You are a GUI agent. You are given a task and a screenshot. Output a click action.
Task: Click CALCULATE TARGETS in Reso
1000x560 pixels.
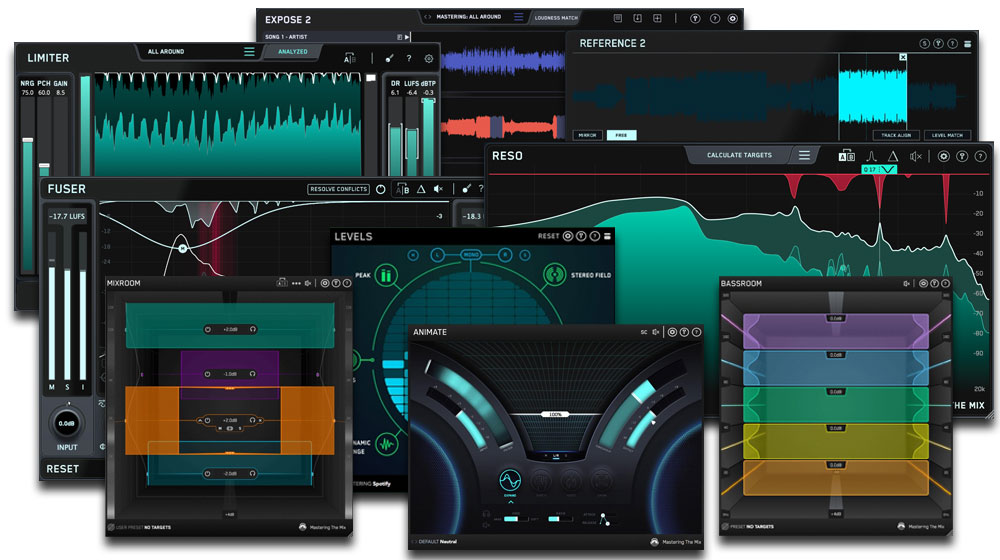tap(739, 155)
